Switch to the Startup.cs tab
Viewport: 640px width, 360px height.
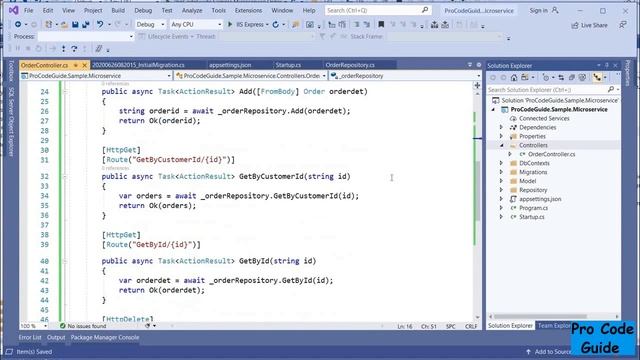click(x=288, y=65)
